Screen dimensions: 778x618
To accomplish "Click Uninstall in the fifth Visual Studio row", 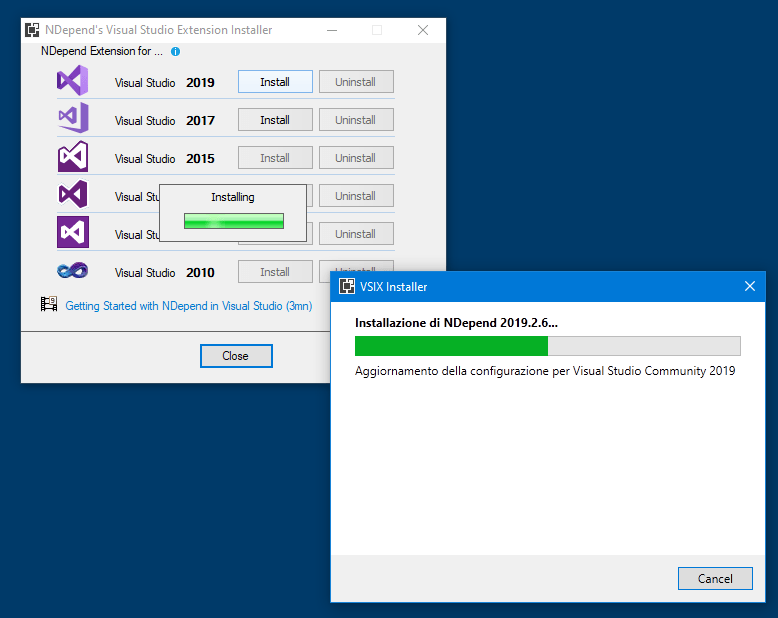I will click(356, 234).
